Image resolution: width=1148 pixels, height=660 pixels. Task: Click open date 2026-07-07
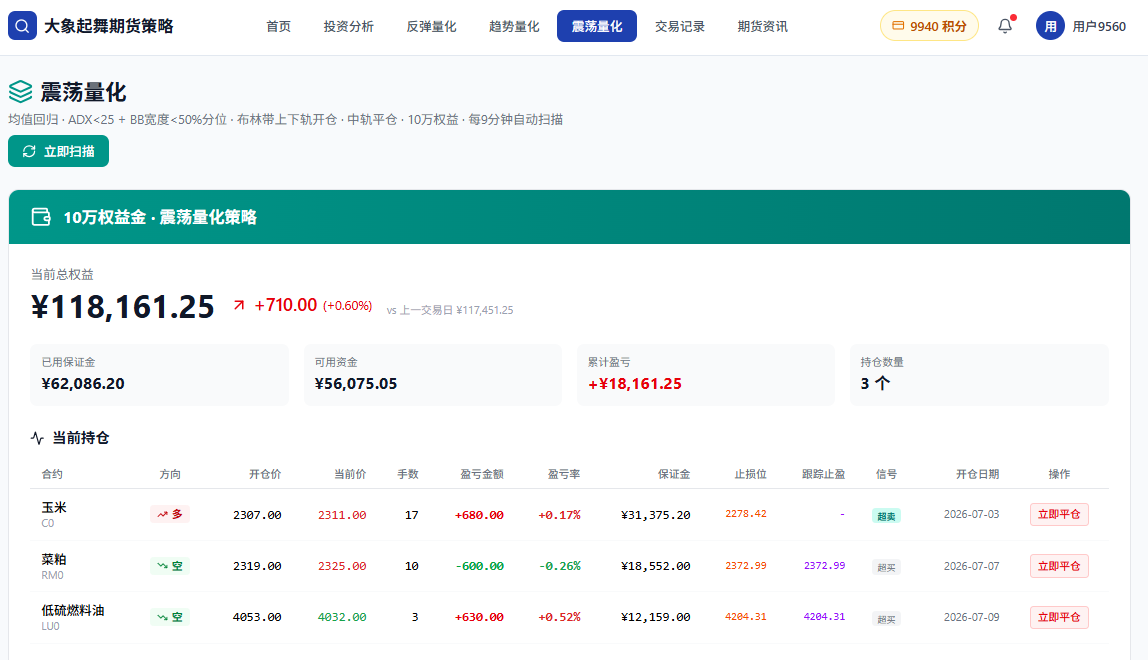(972, 566)
